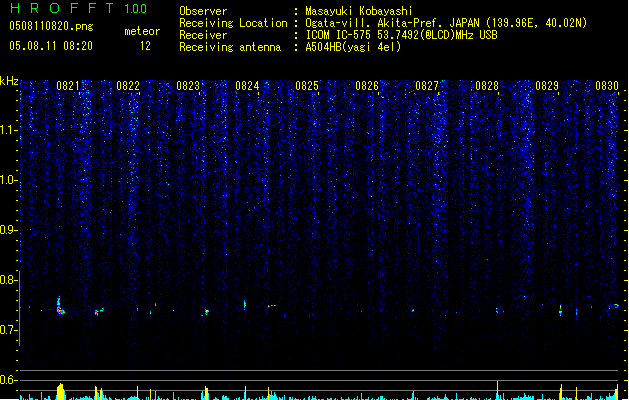Click the 0826 time marker
The width and height of the screenshot is (629, 400).
click(x=367, y=86)
